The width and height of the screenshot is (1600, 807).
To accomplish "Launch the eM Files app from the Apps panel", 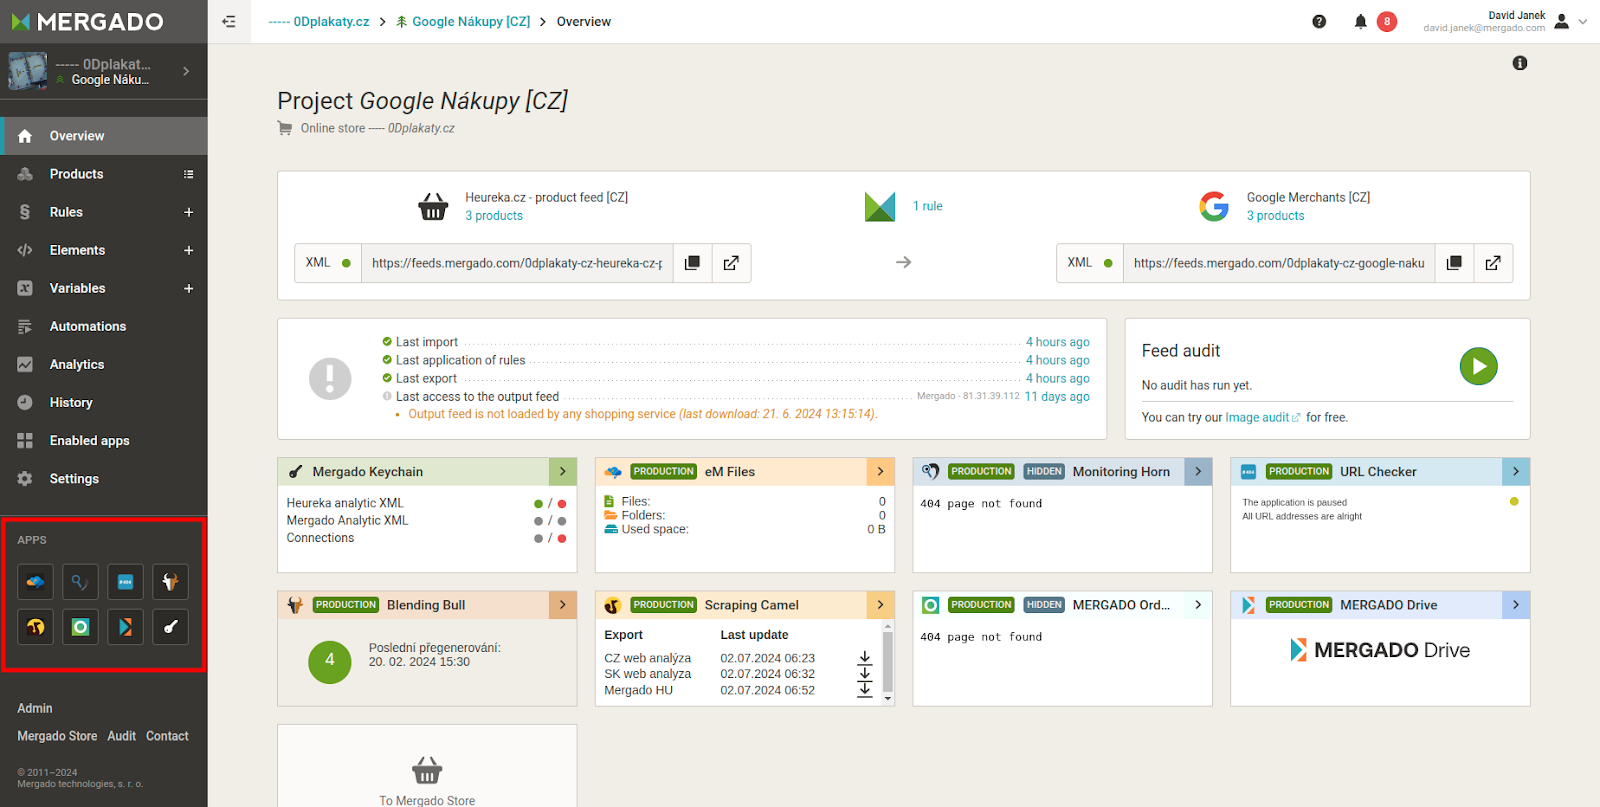I will (x=36, y=582).
